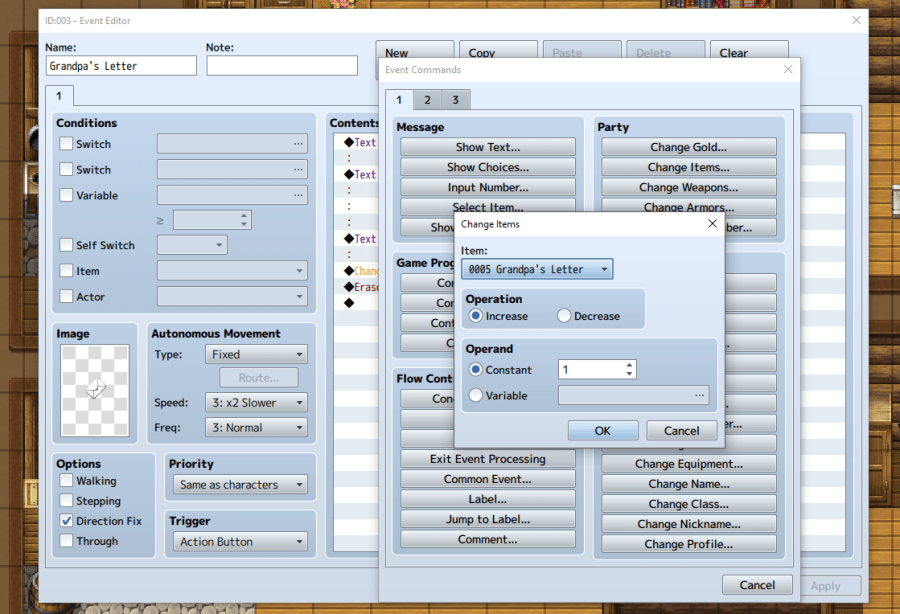Image resolution: width=900 pixels, height=614 pixels.
Task: Expand the Trigger dropdown set to Action Button
Action: [241, 542]
